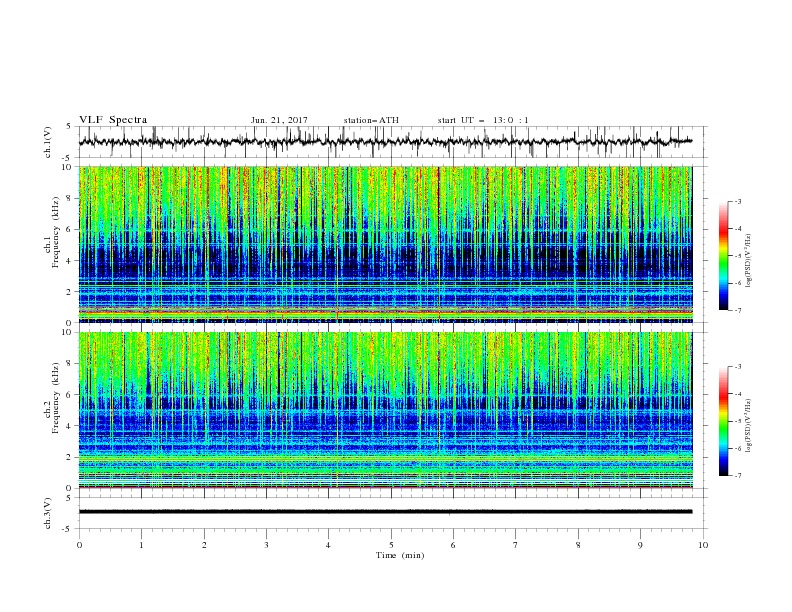Click inside the ch.2 spectrogram panel

tap(386, 410)
